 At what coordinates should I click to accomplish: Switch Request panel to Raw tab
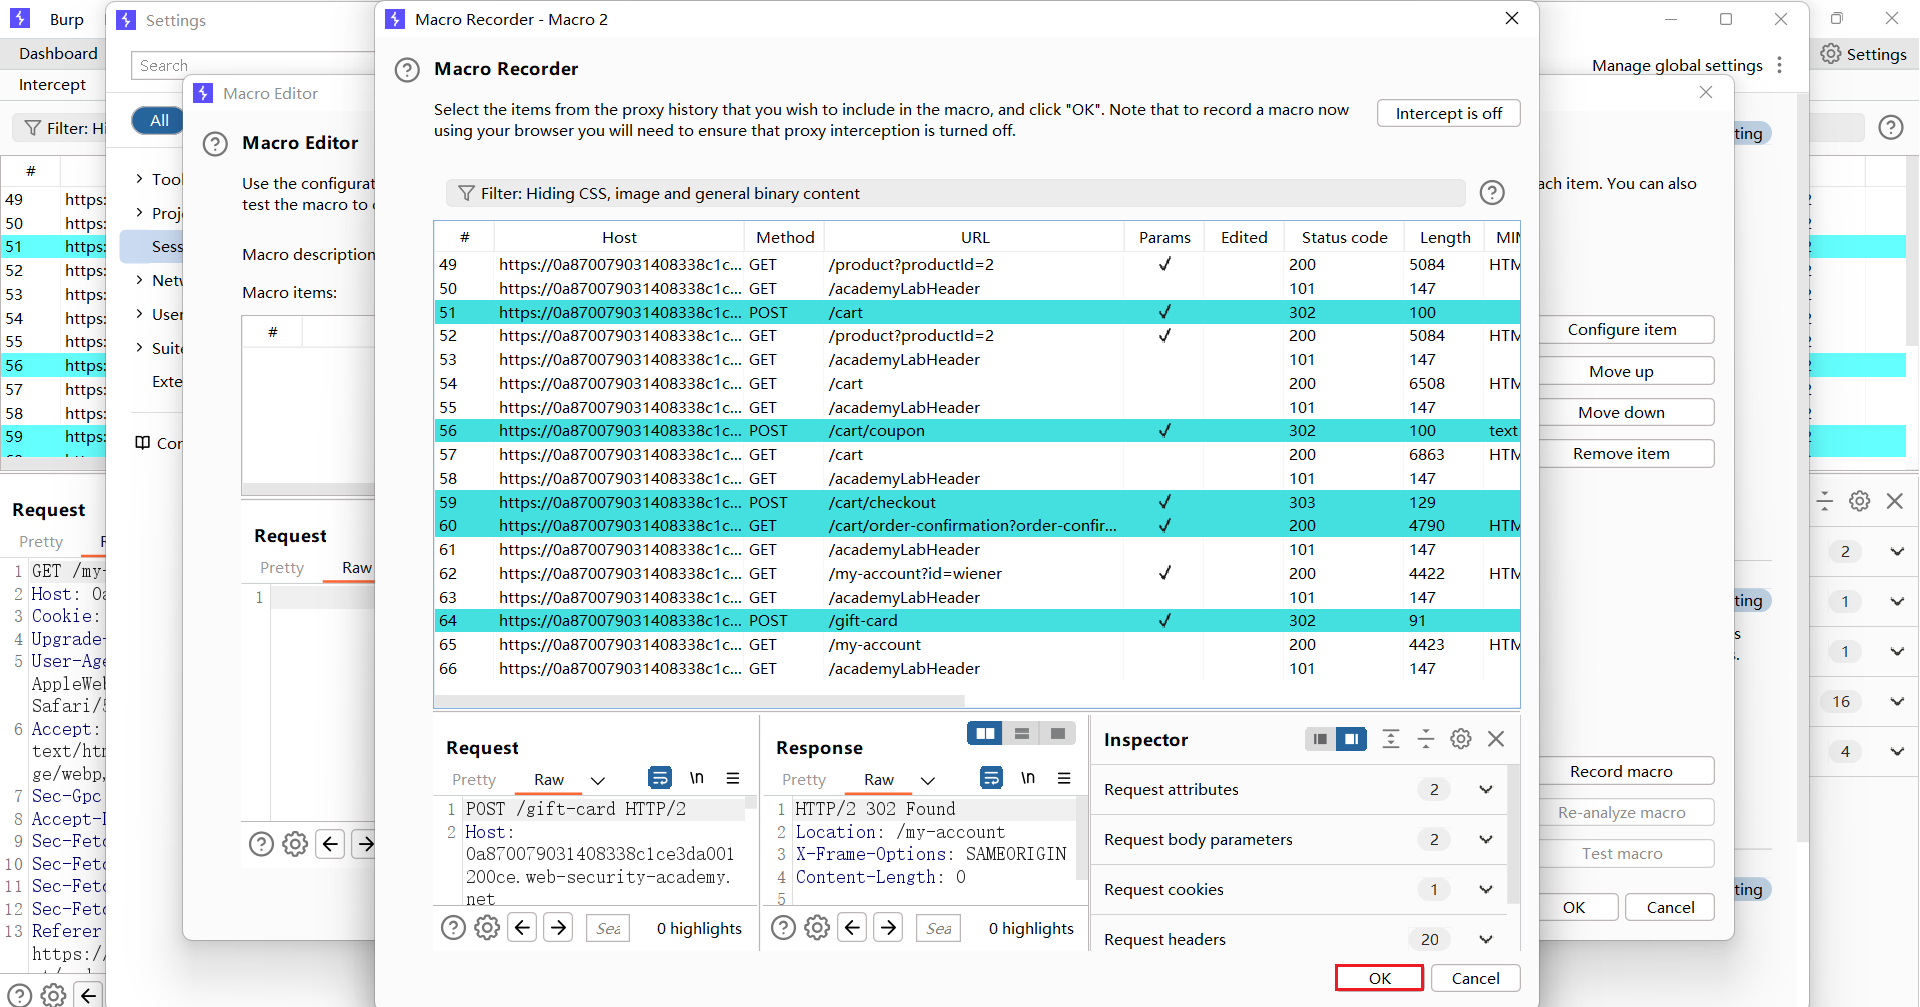[549, 780]
